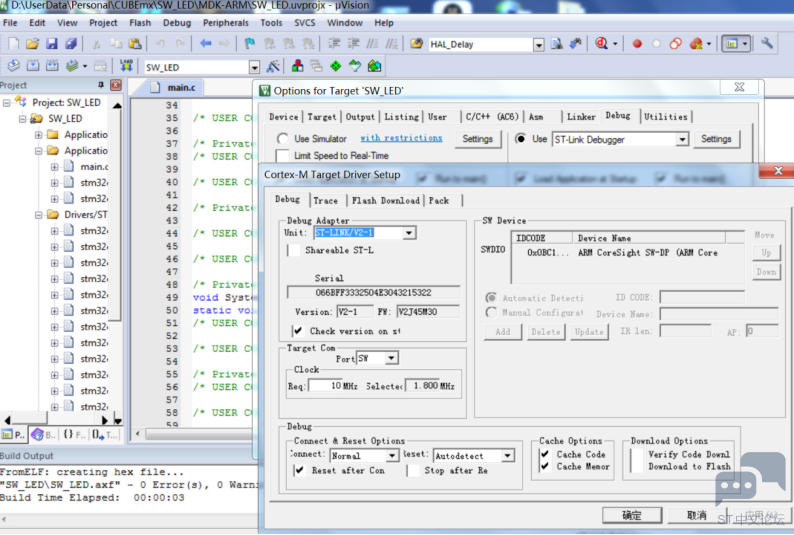Rebuild all target files icon
Screen dimensions: 794x535
tap(52, 66)
